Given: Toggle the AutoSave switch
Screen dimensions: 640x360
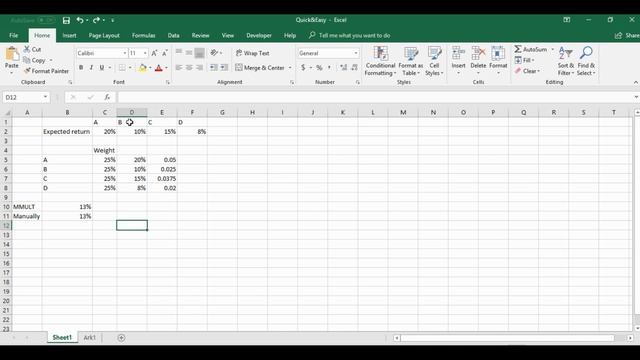Looking at the screenshot, I should [x=45, y=20].
